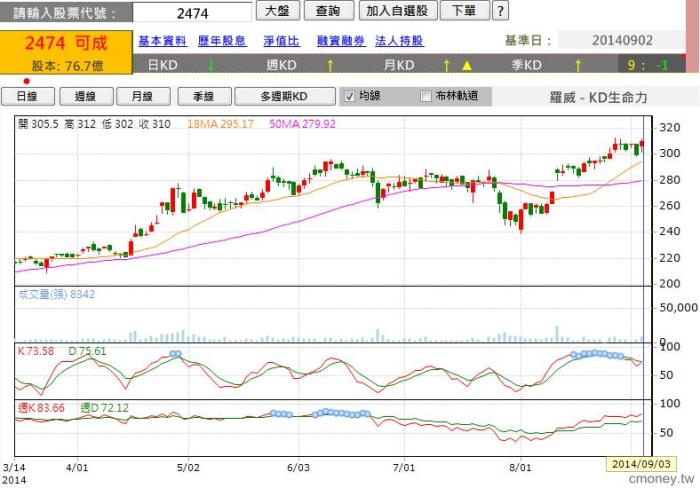Select the 月線 monthly chart
The image size is (700, 488).
pos(142,97)
